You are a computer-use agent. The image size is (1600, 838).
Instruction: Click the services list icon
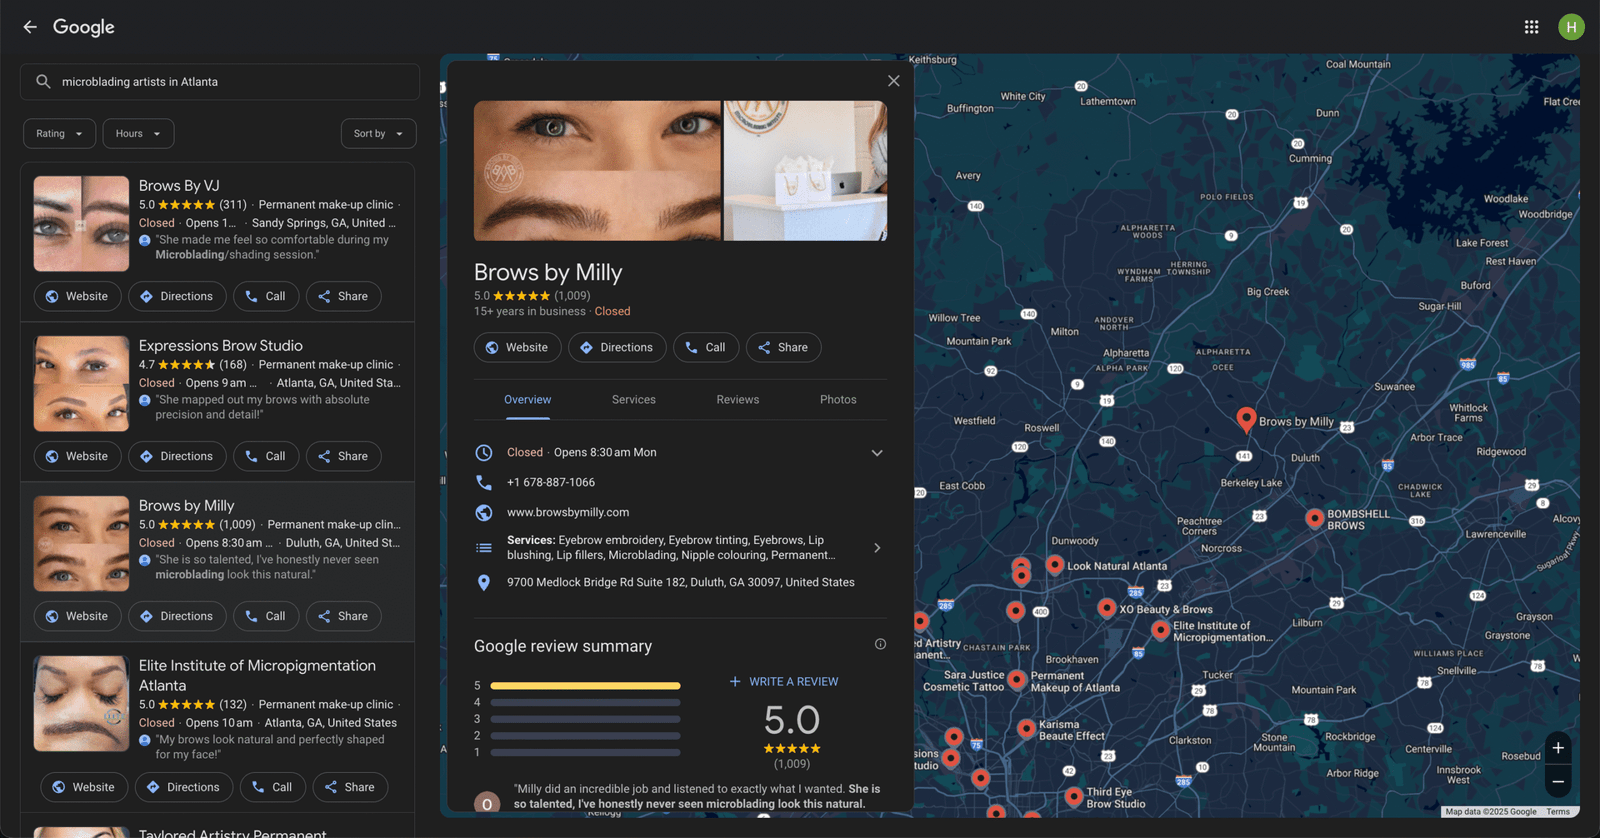(x=484, y=547)
